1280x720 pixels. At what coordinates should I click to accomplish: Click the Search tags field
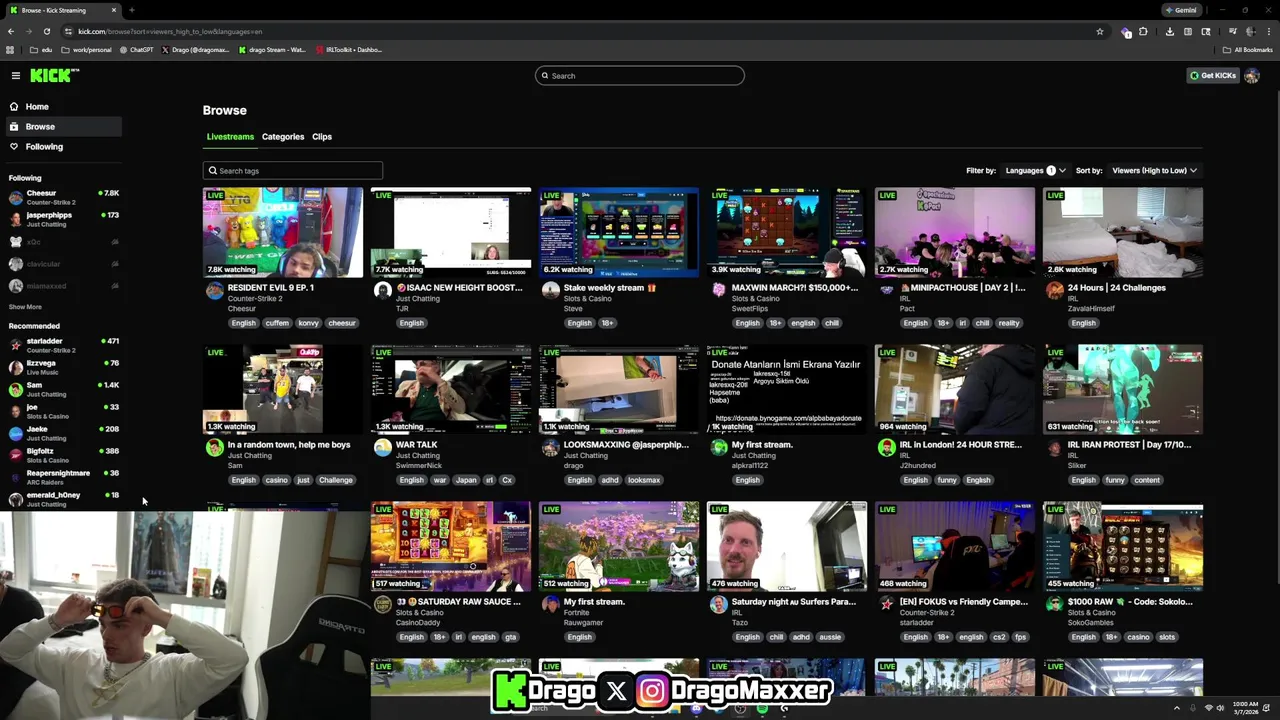click(x=292, y=171)
